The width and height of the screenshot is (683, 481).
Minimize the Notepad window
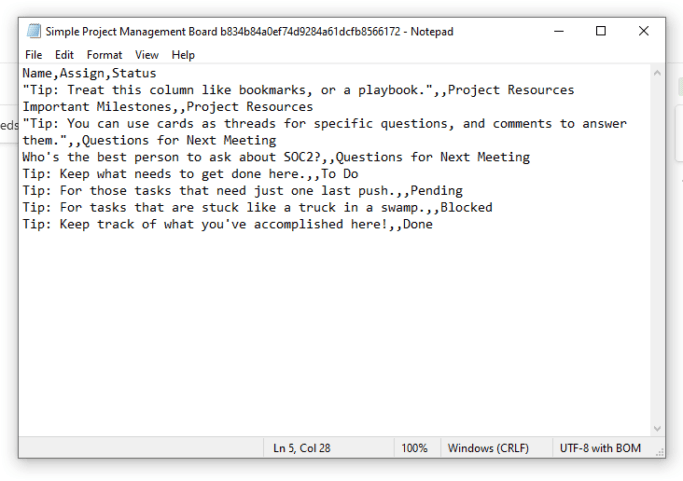(x=559, y=31)
